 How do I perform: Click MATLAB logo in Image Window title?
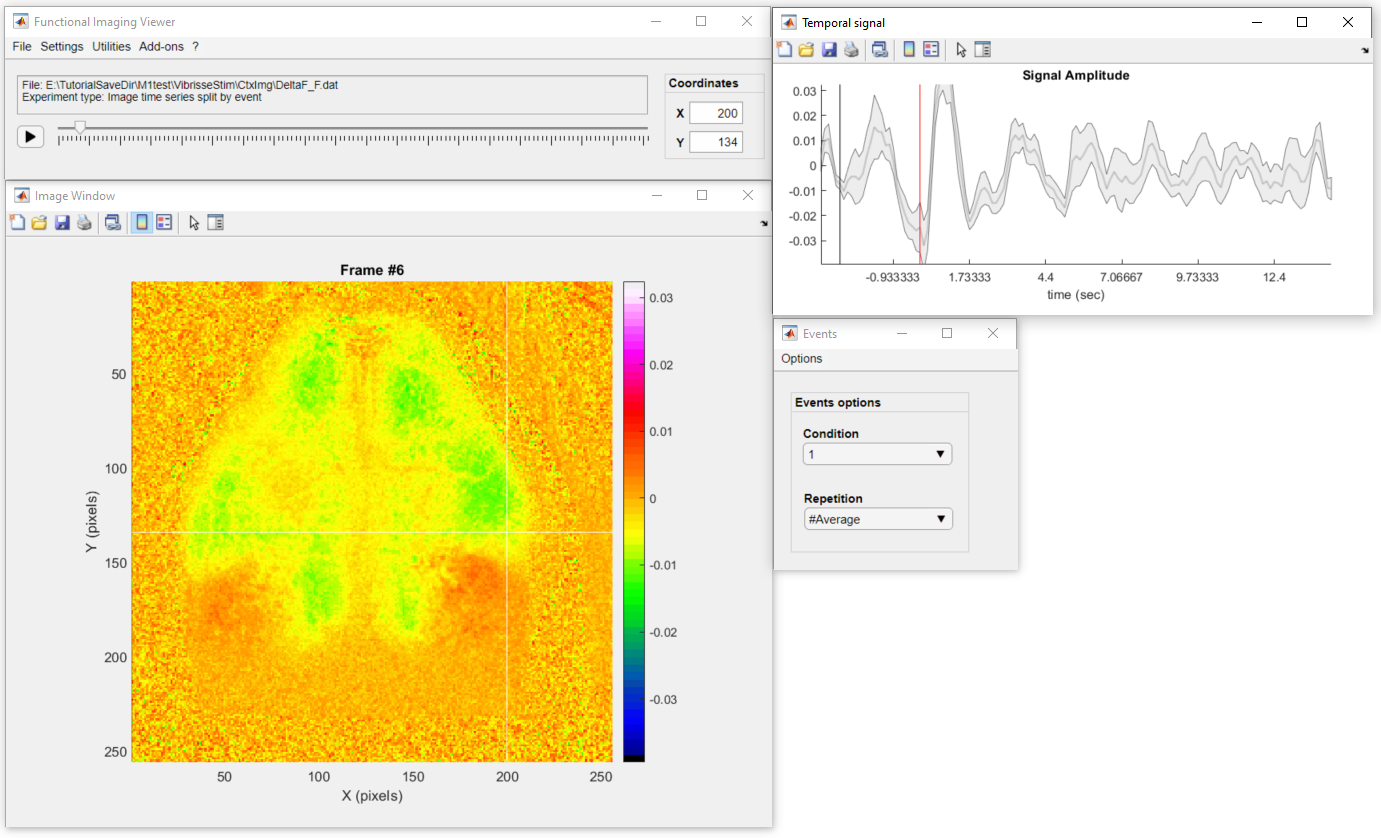tap(21, 196)
